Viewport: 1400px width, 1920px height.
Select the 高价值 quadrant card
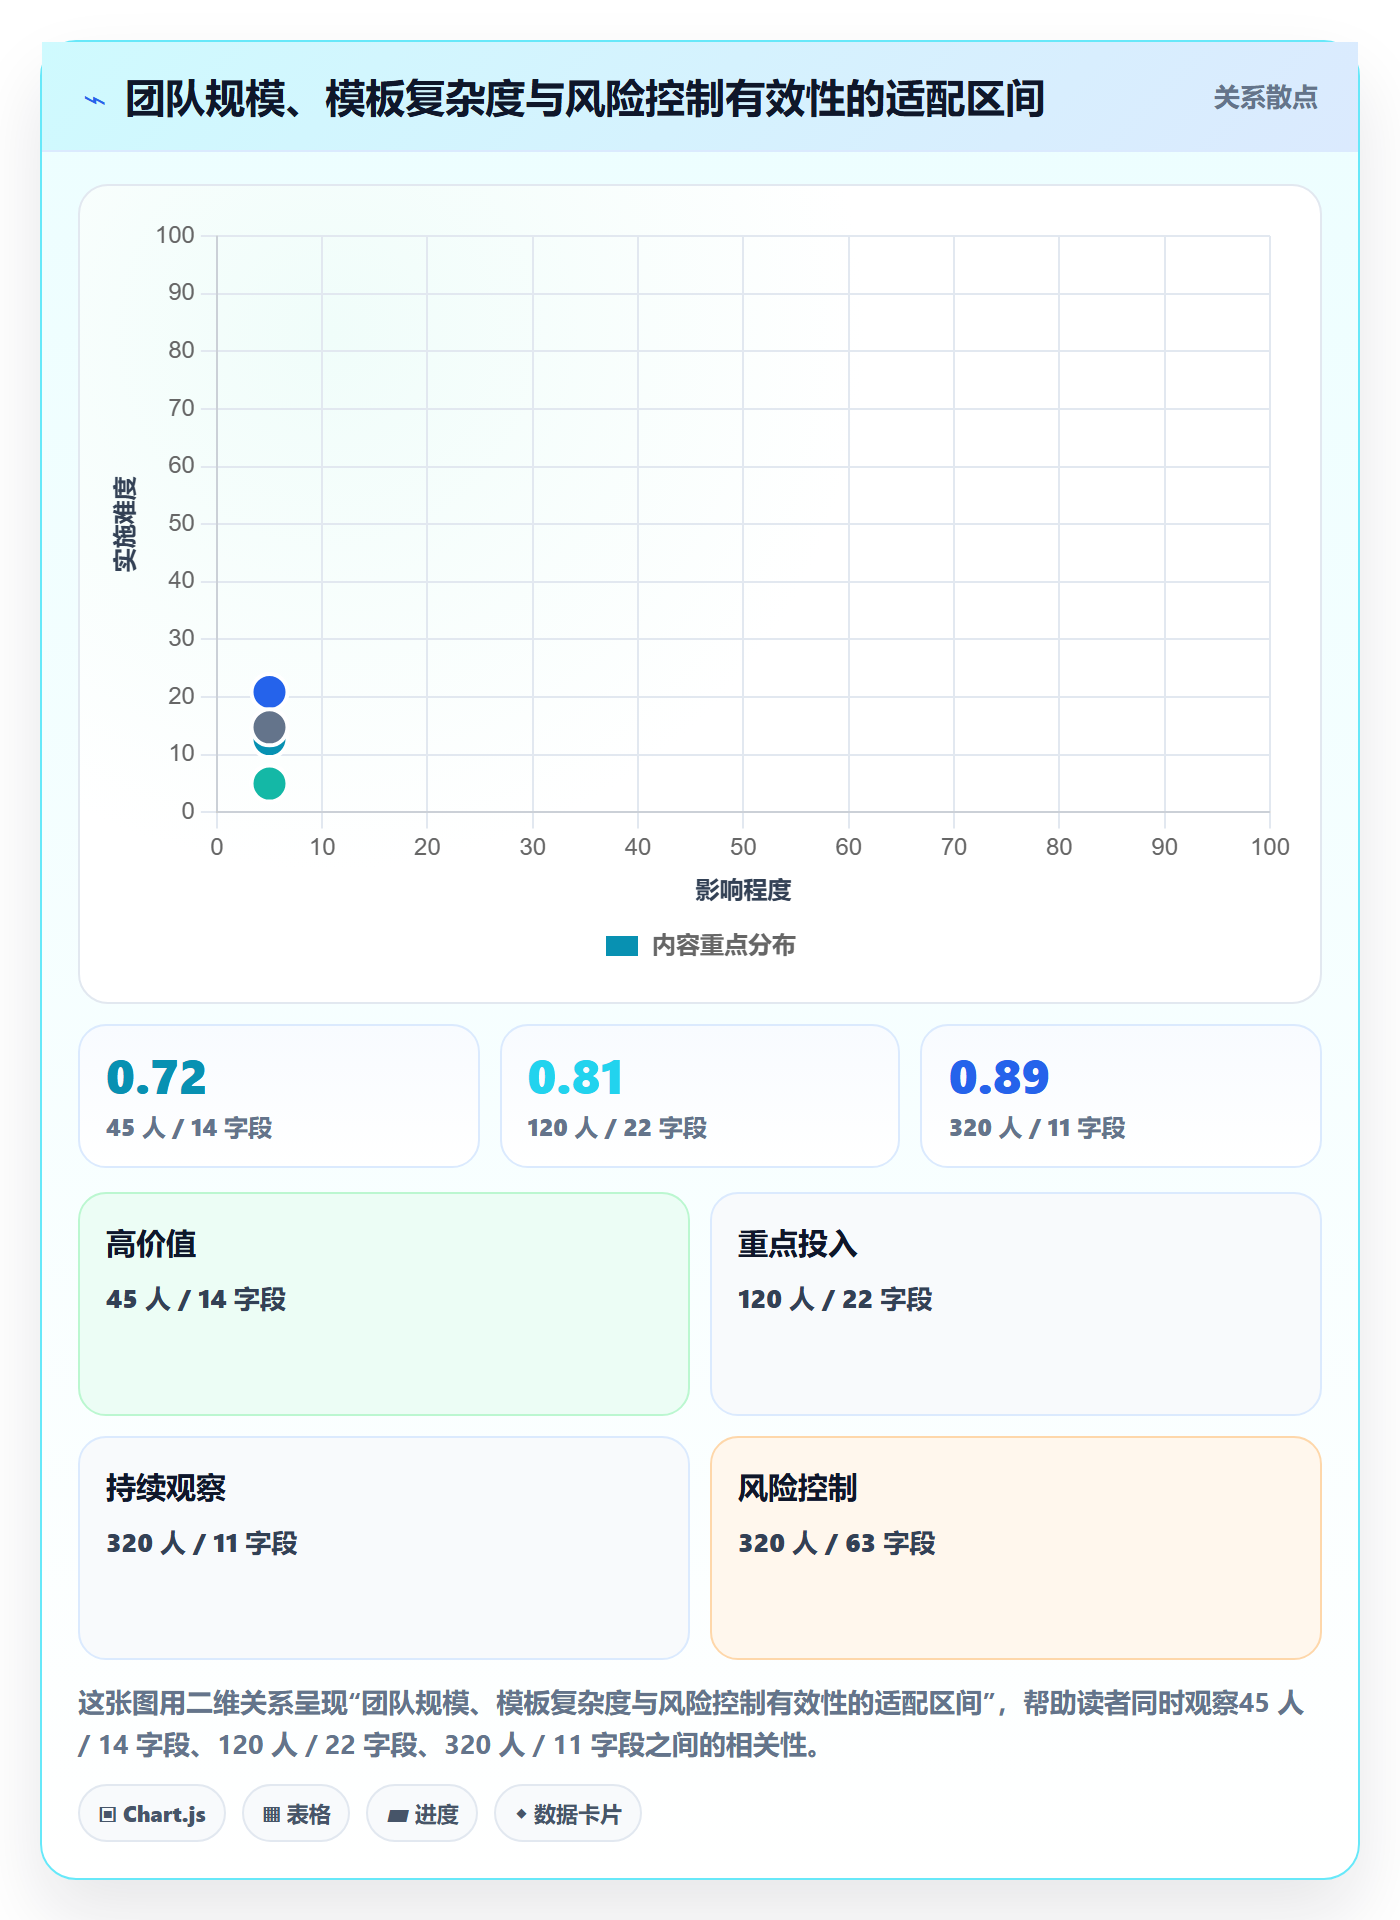click(x=384, y=1304)
